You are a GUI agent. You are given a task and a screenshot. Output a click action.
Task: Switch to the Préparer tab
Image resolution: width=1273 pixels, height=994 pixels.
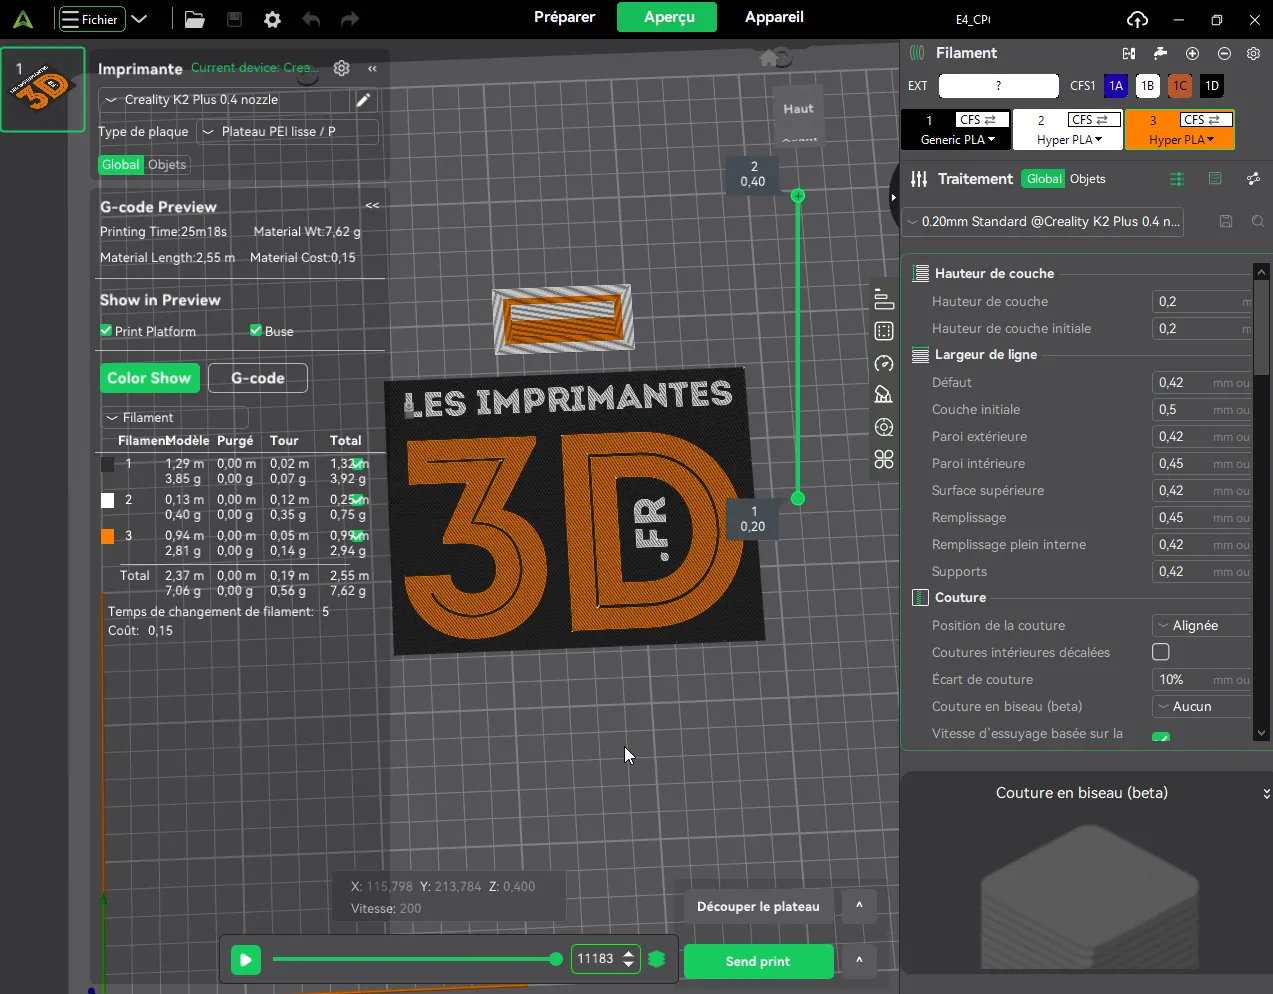coord(564,17)
